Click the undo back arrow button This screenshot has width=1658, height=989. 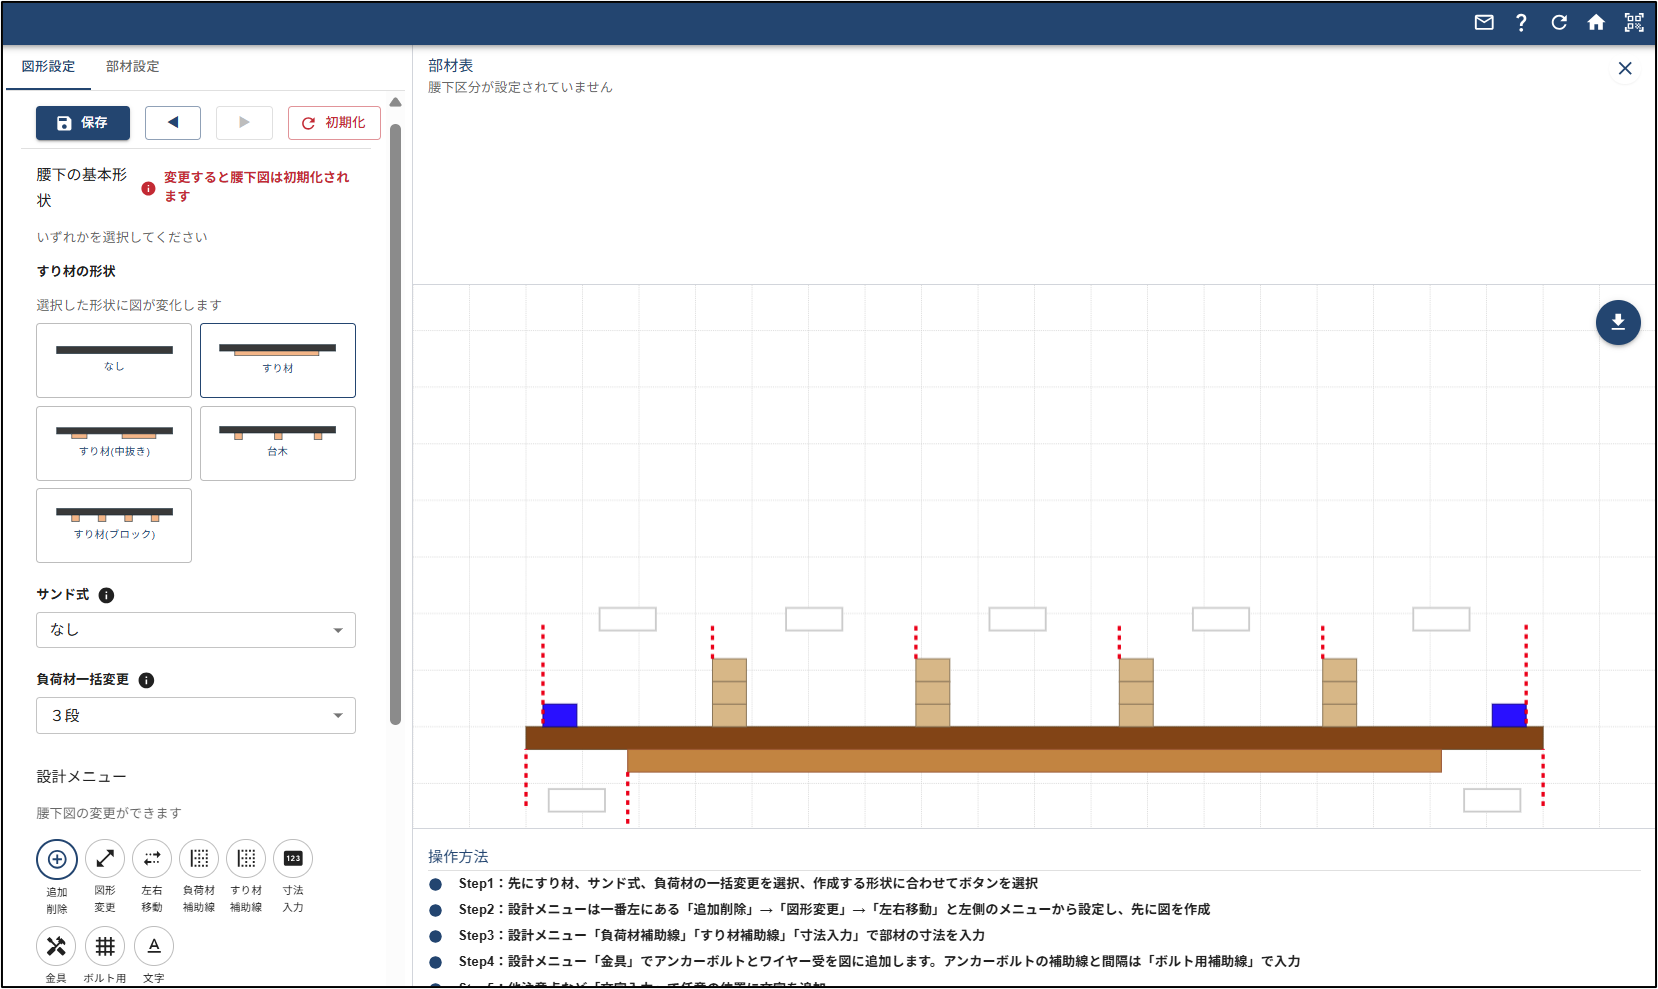point(173,123)
